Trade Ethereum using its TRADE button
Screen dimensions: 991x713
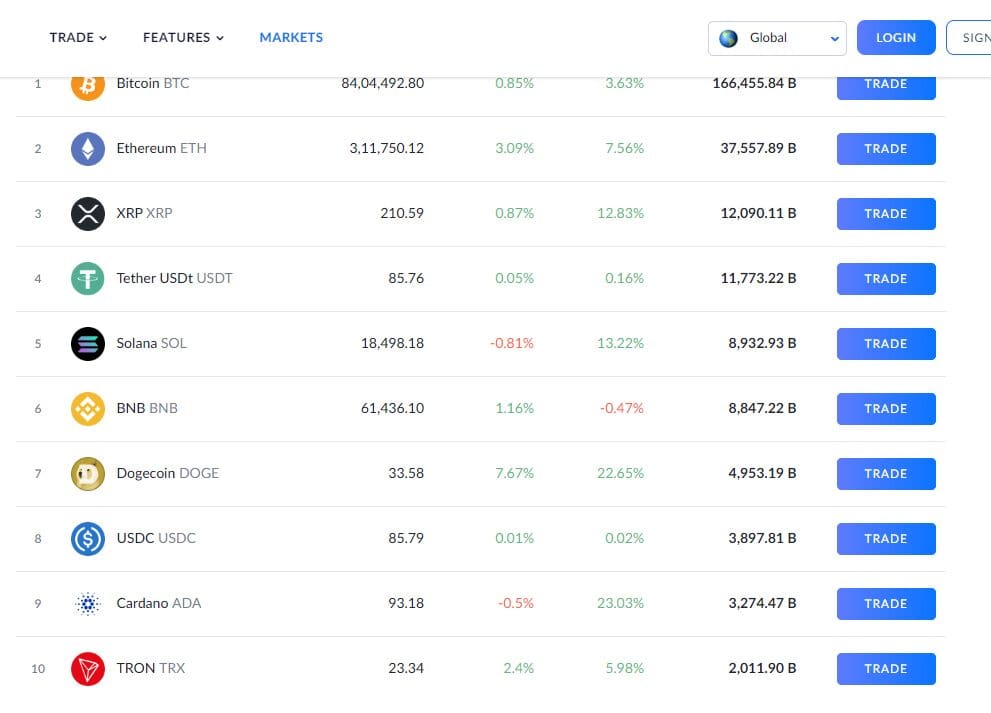(886, 149)
